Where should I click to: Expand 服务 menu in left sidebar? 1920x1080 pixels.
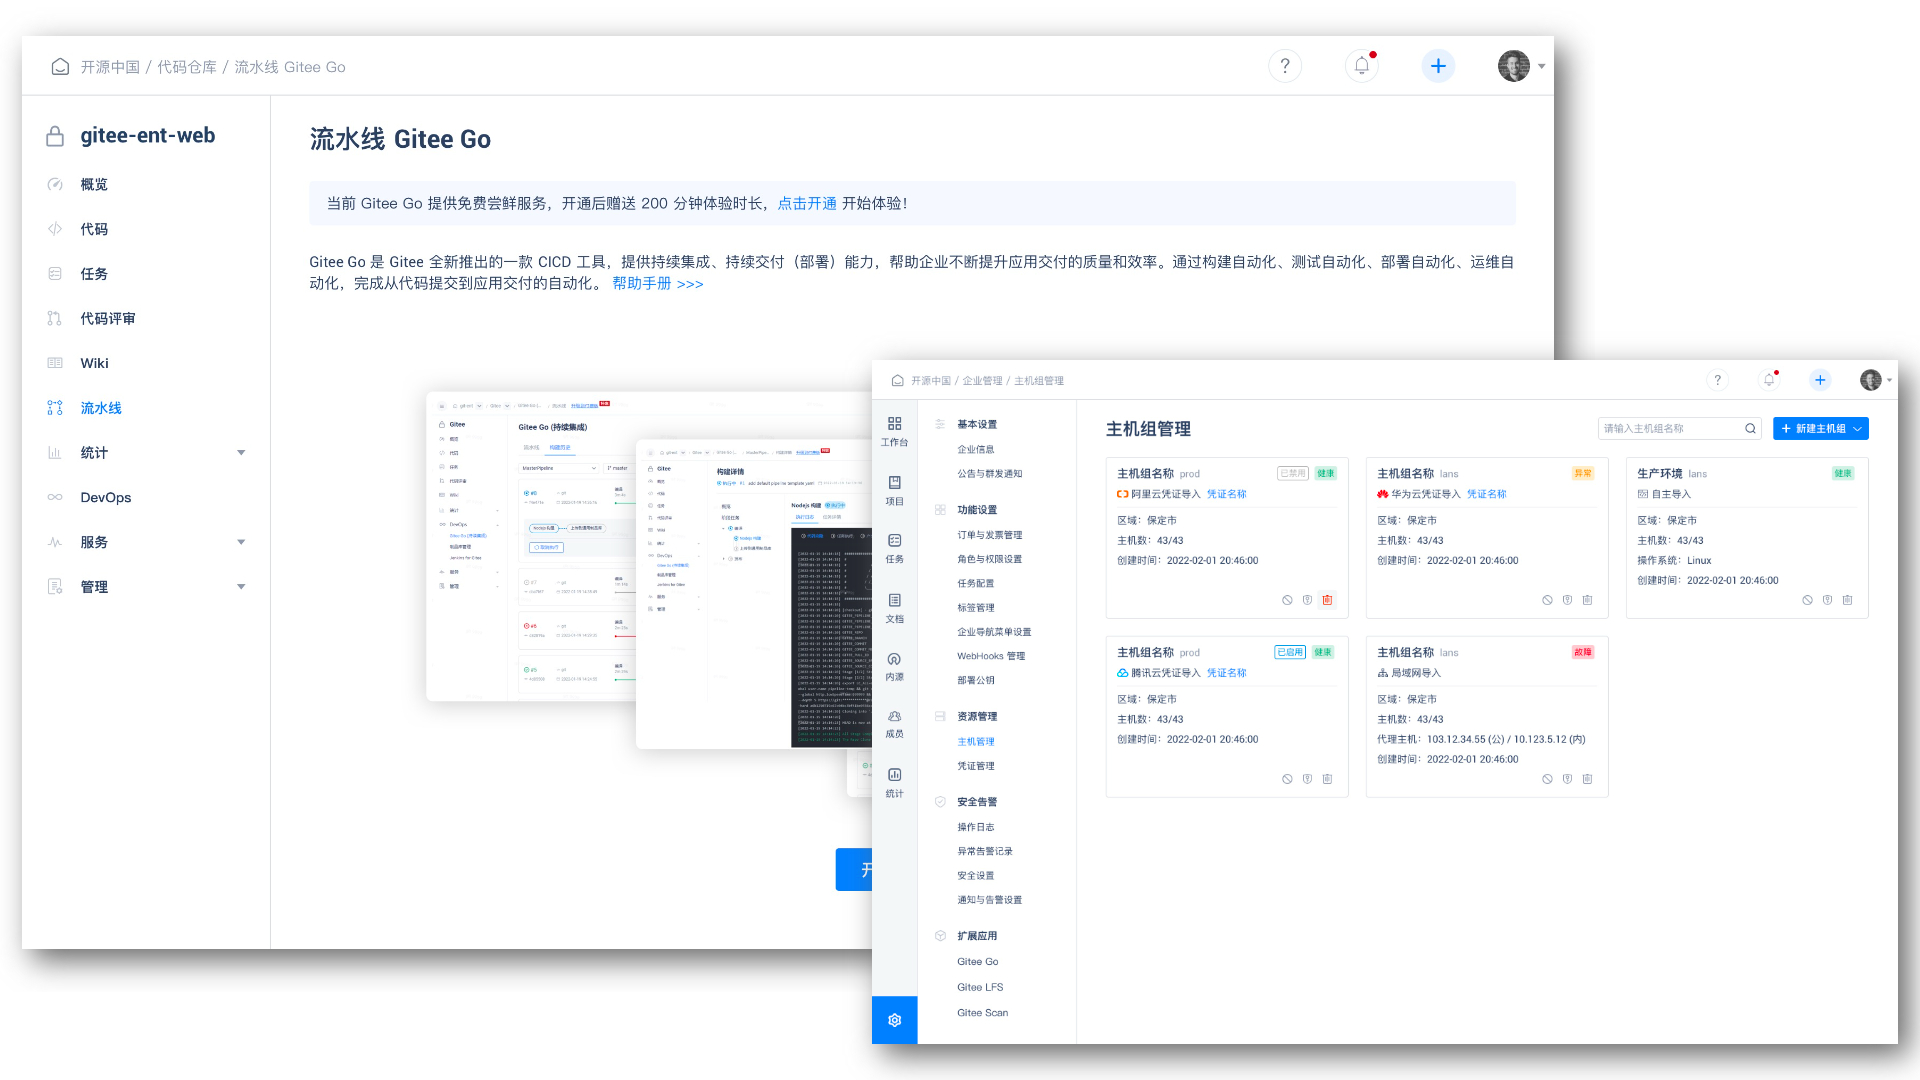[241, 542]
